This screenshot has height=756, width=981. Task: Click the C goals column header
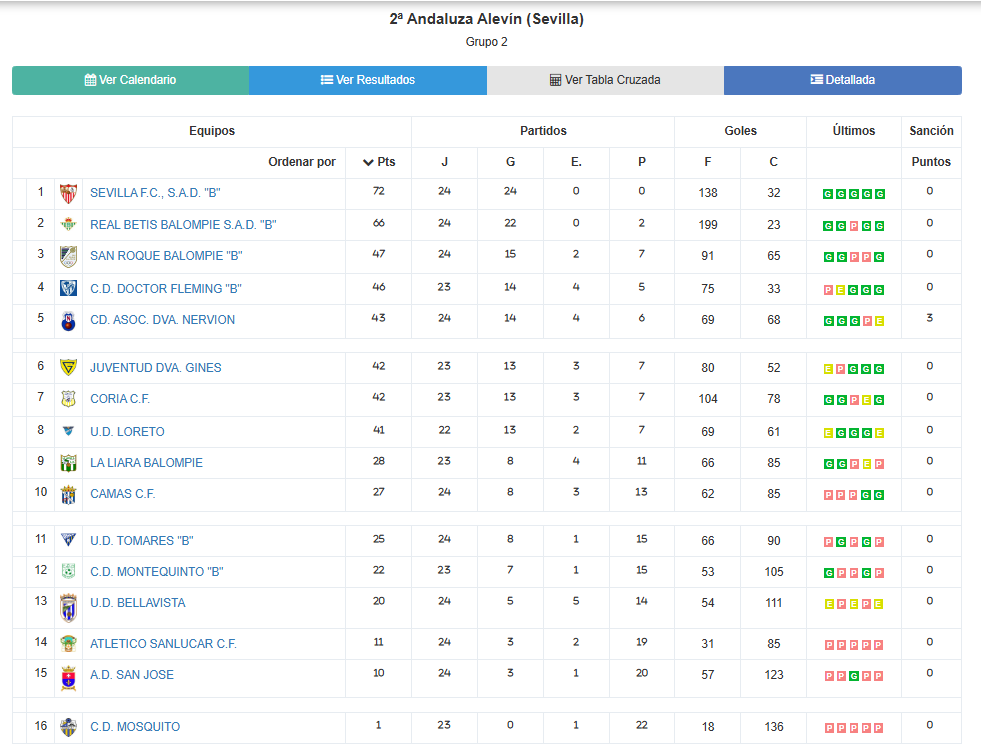tap(773, 162)
